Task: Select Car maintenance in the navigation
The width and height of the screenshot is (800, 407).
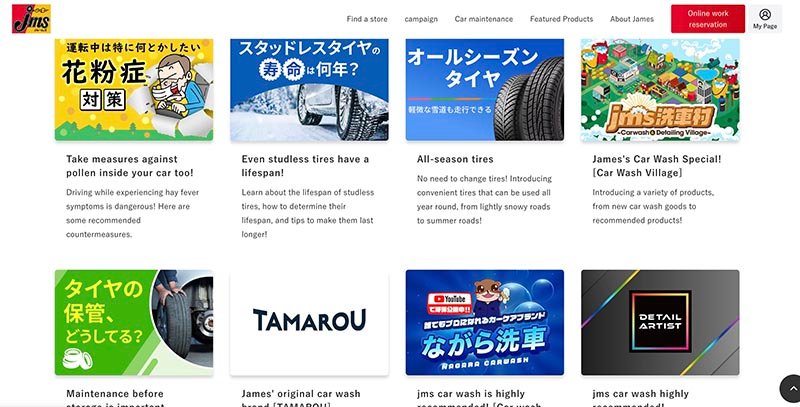Action: 484,19
